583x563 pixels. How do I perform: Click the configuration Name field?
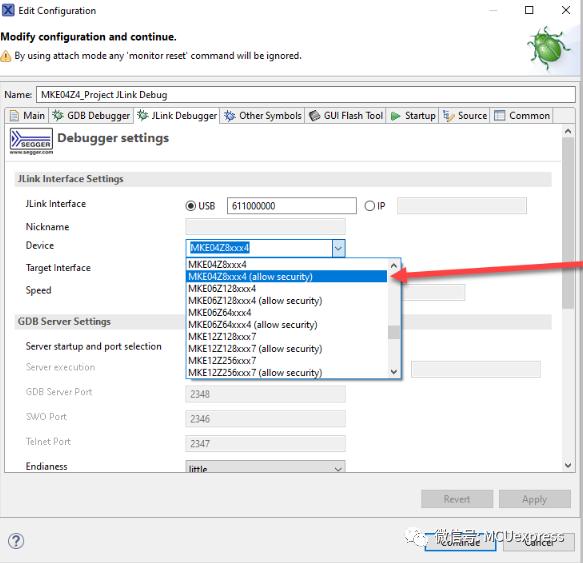tap(306, 94)
